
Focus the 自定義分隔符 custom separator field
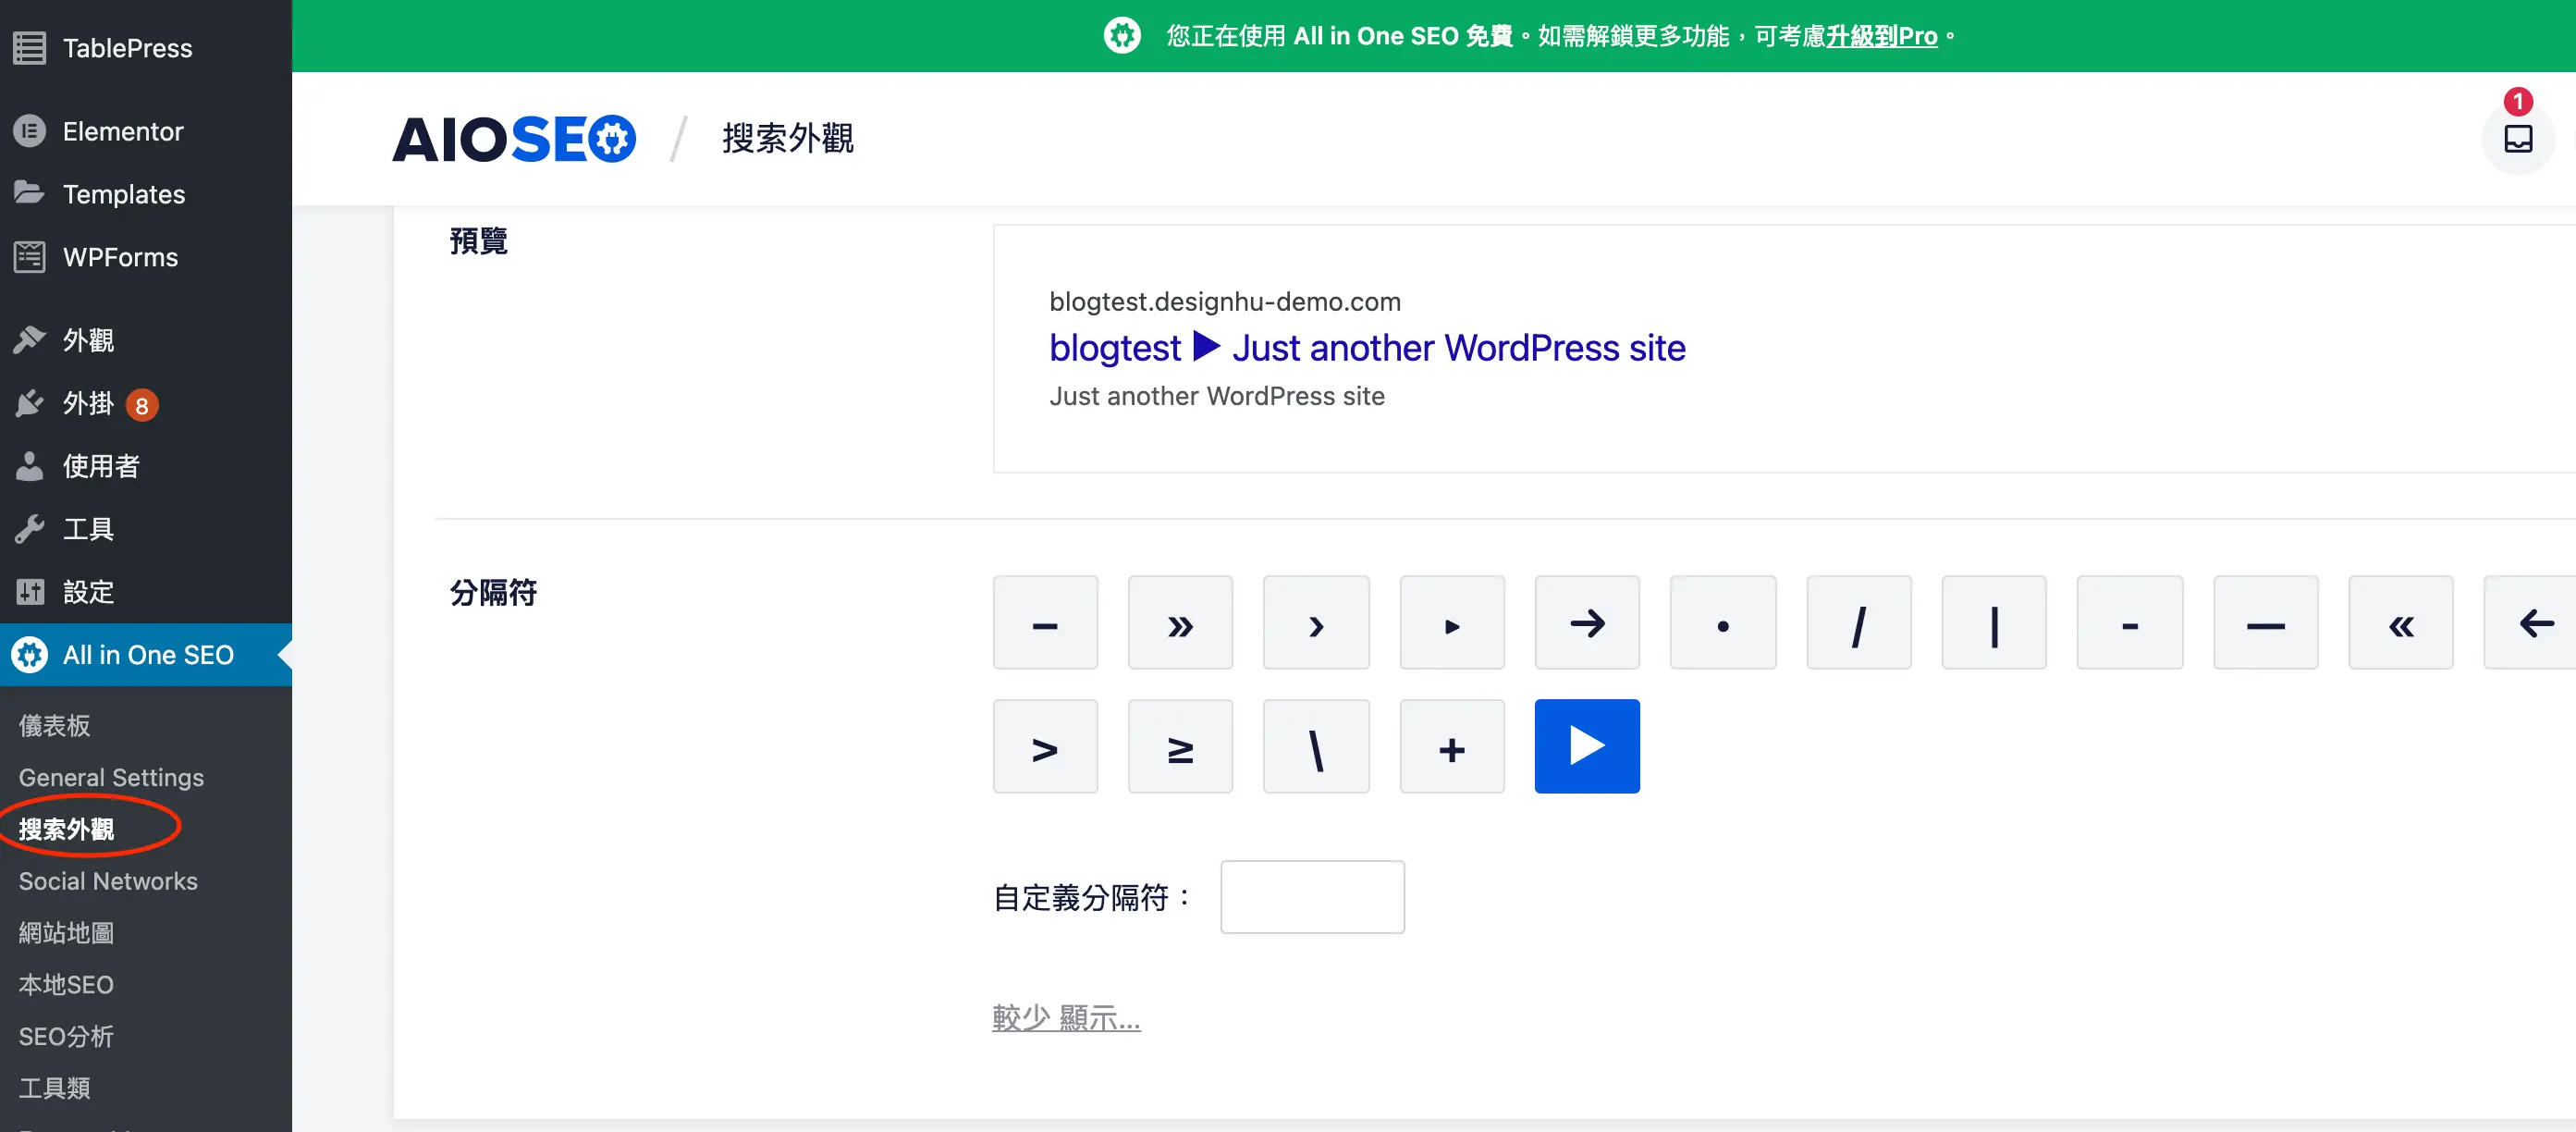click(x=1312, y=897)
